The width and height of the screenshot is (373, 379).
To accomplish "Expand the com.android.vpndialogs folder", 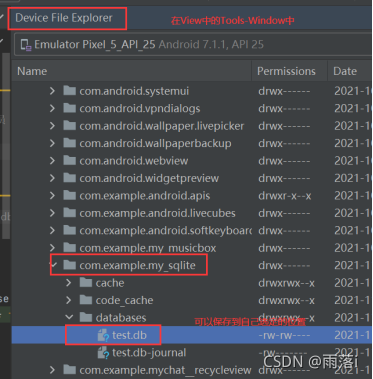I will click(x=52, y=108).
